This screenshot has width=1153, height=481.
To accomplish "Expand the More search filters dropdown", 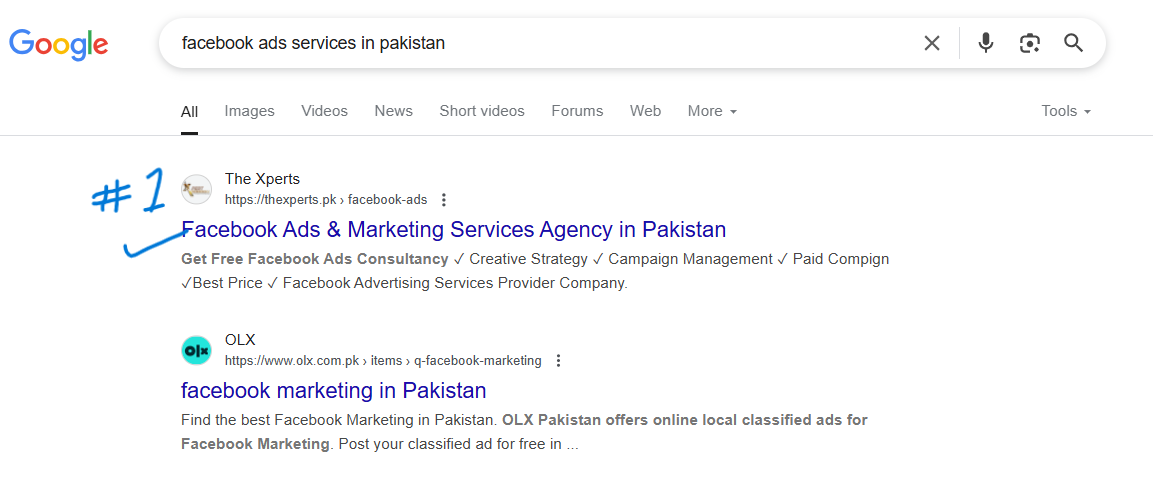I will (x=712, y=111).
